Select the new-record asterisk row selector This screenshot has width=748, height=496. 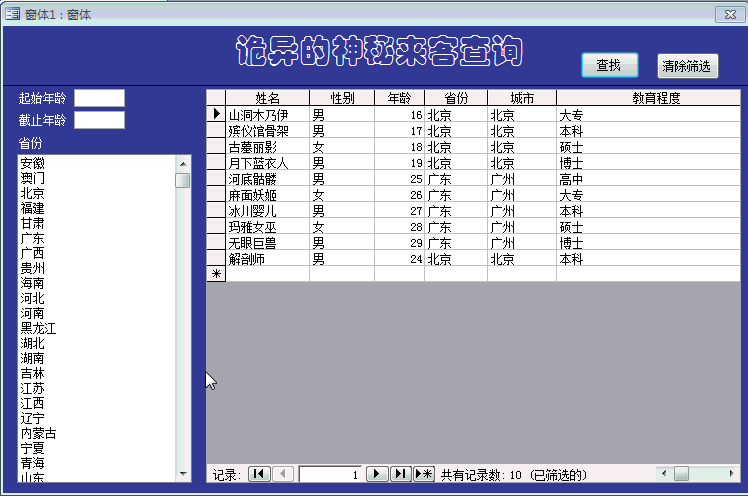tap(216, 274)
